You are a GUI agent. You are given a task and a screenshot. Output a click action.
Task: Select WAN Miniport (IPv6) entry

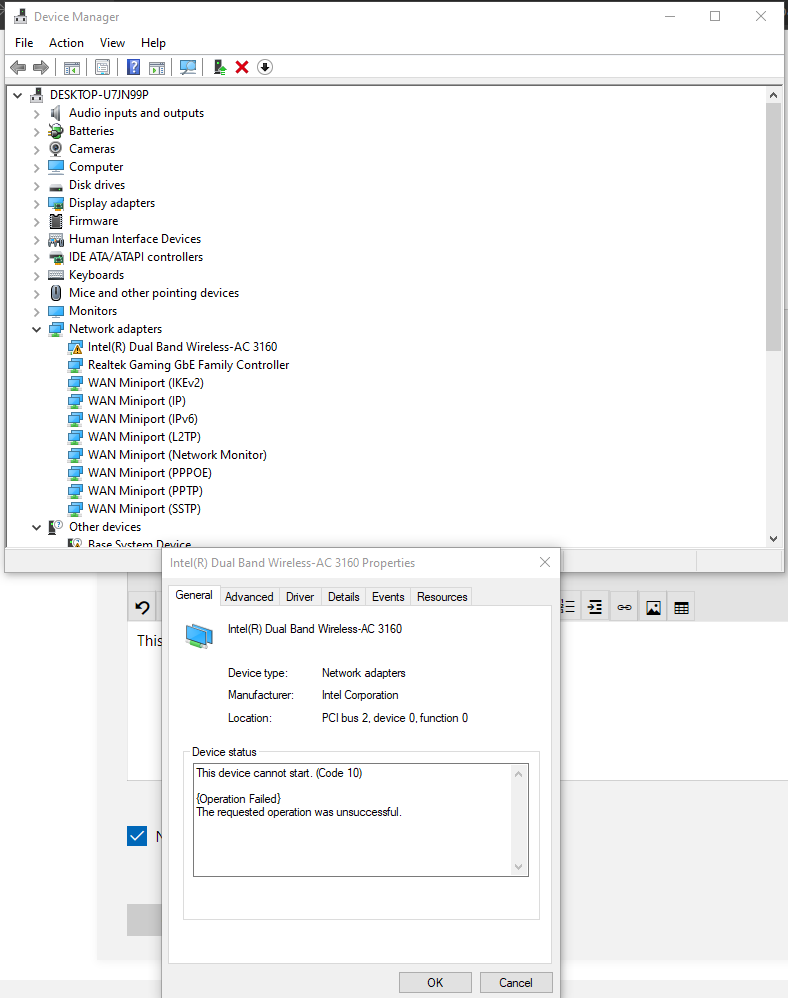click(x=143, y=419)
